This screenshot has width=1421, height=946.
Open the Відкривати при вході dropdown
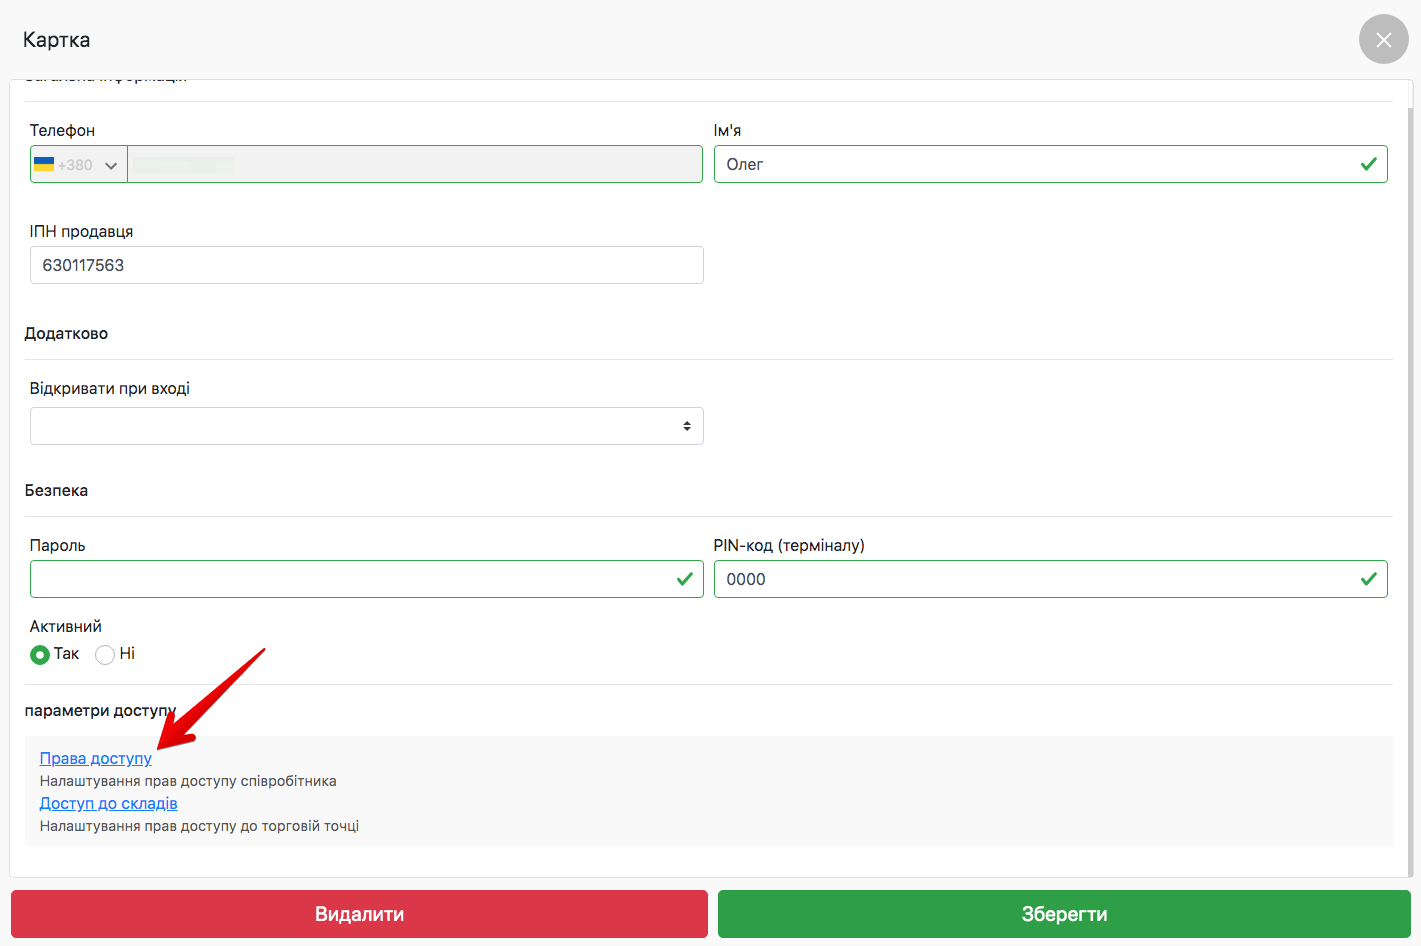[366, 426]
